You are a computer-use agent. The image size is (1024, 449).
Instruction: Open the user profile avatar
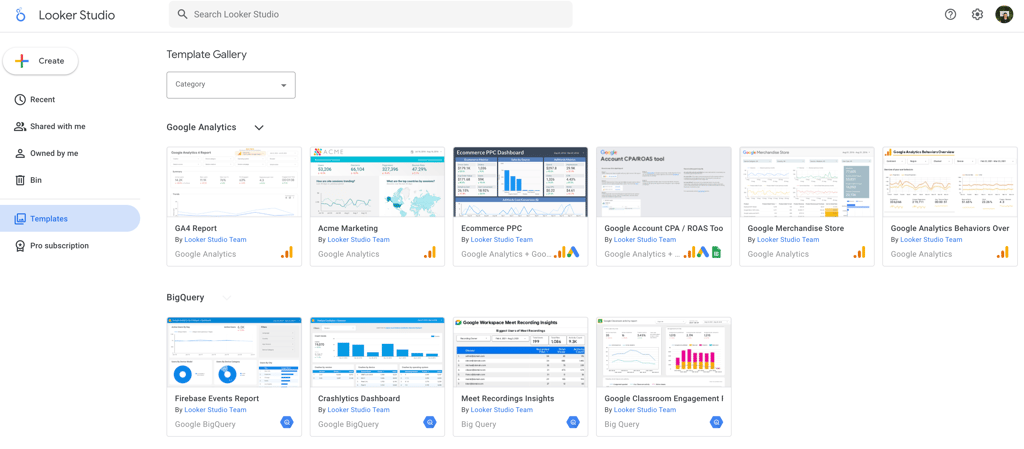[1004, 14]
